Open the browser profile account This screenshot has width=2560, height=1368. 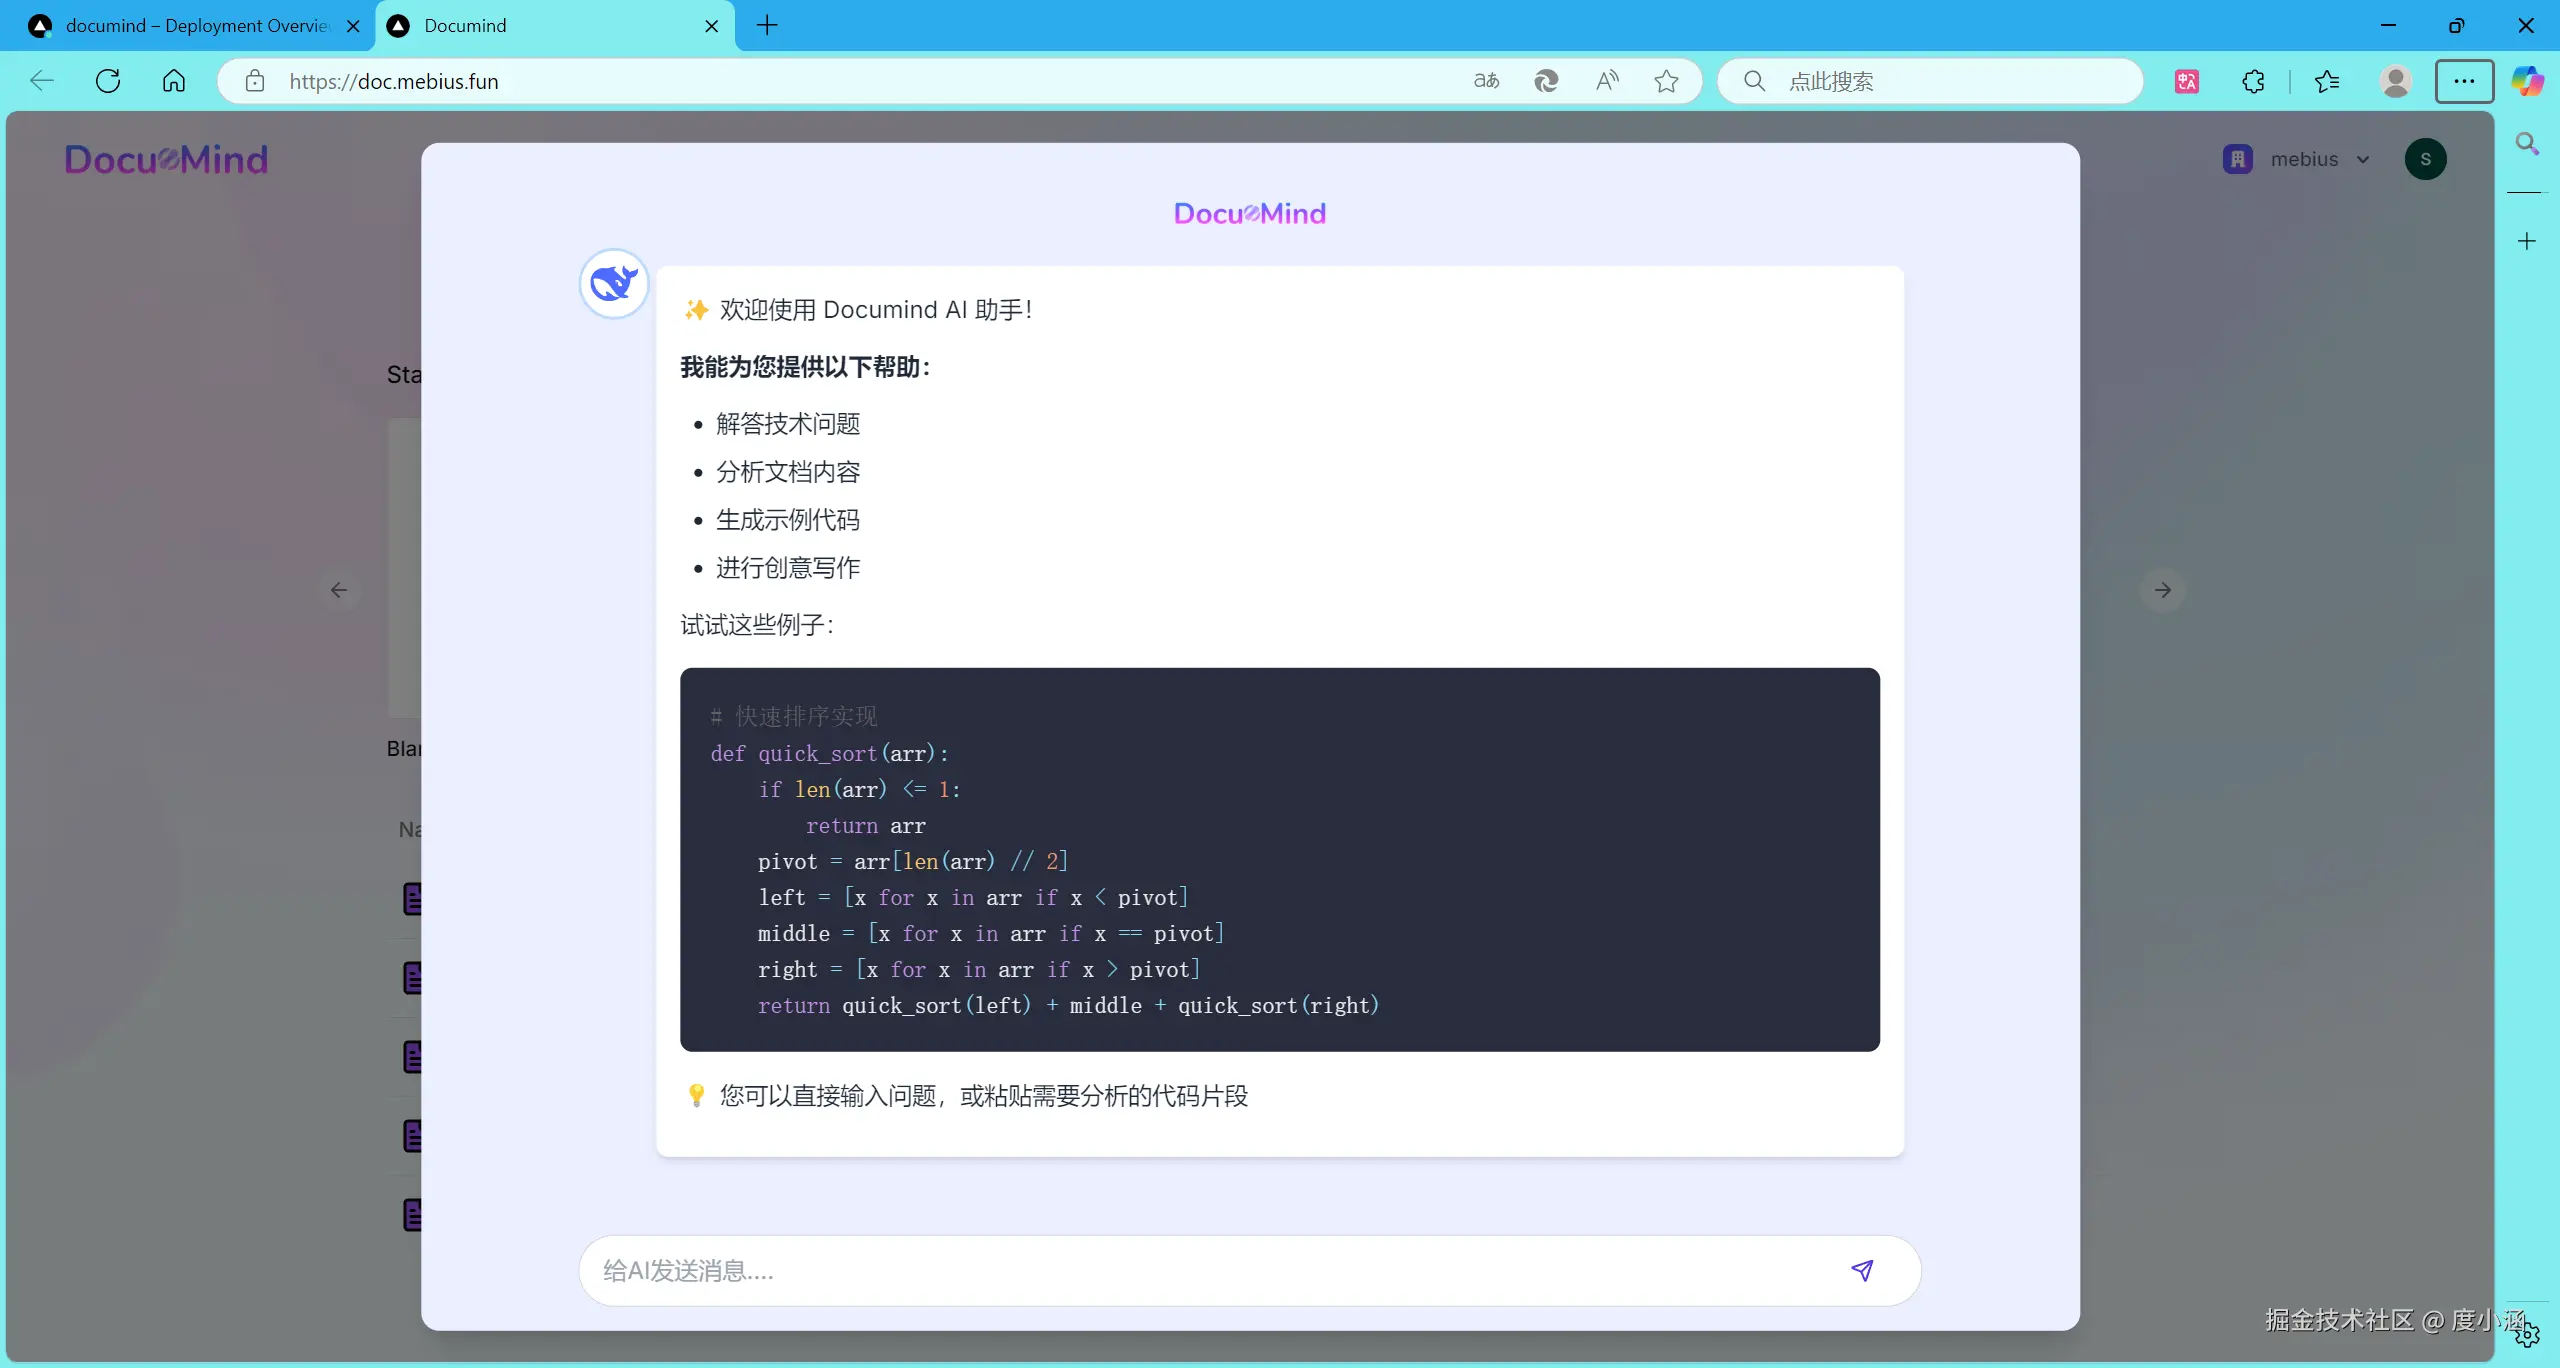tap(2395, 81)
